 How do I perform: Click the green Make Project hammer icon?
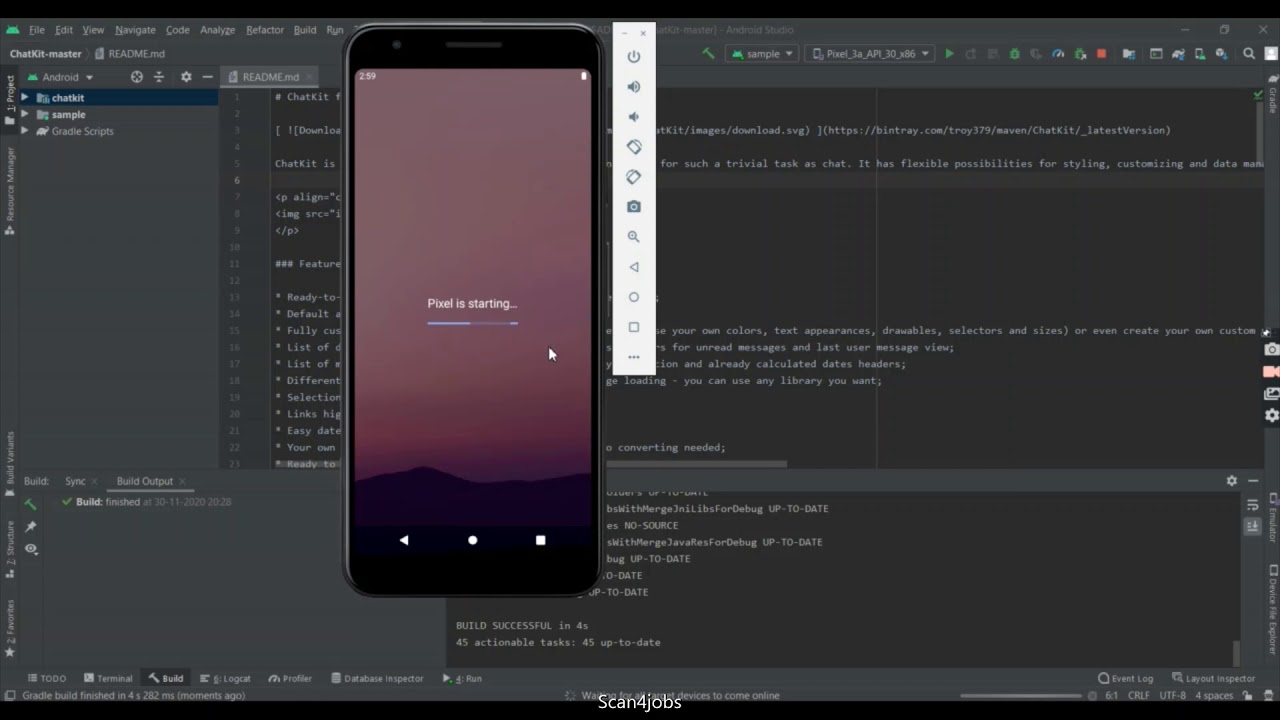(708, 54)
